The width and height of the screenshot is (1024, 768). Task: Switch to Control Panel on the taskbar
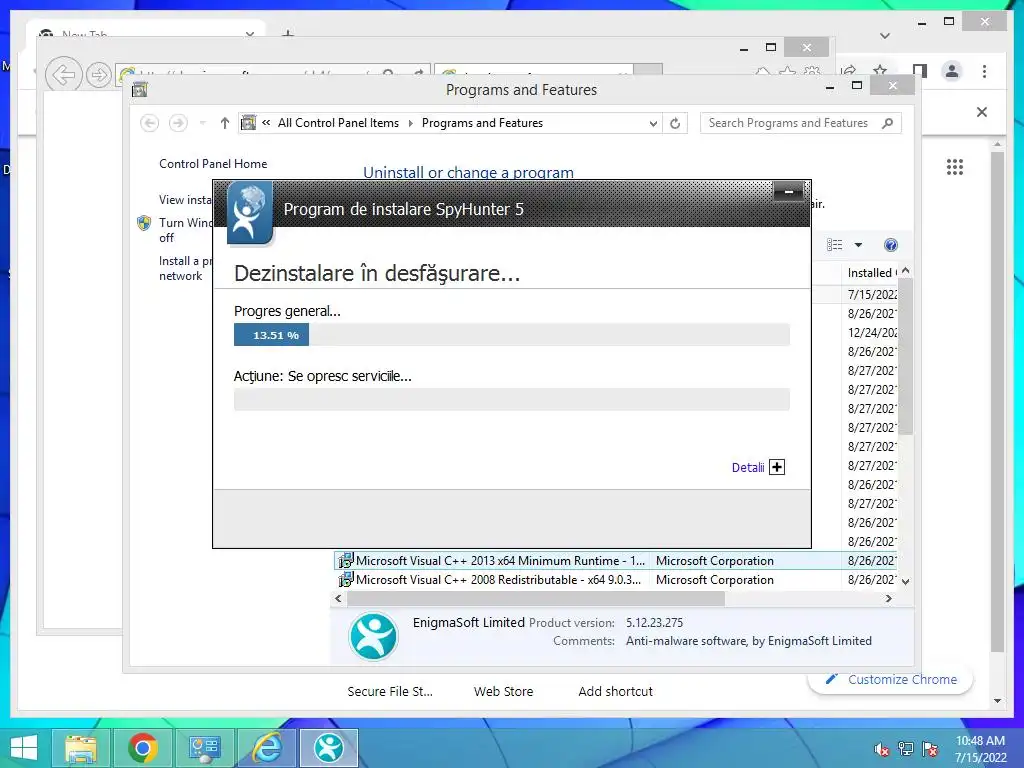point(204,748)
